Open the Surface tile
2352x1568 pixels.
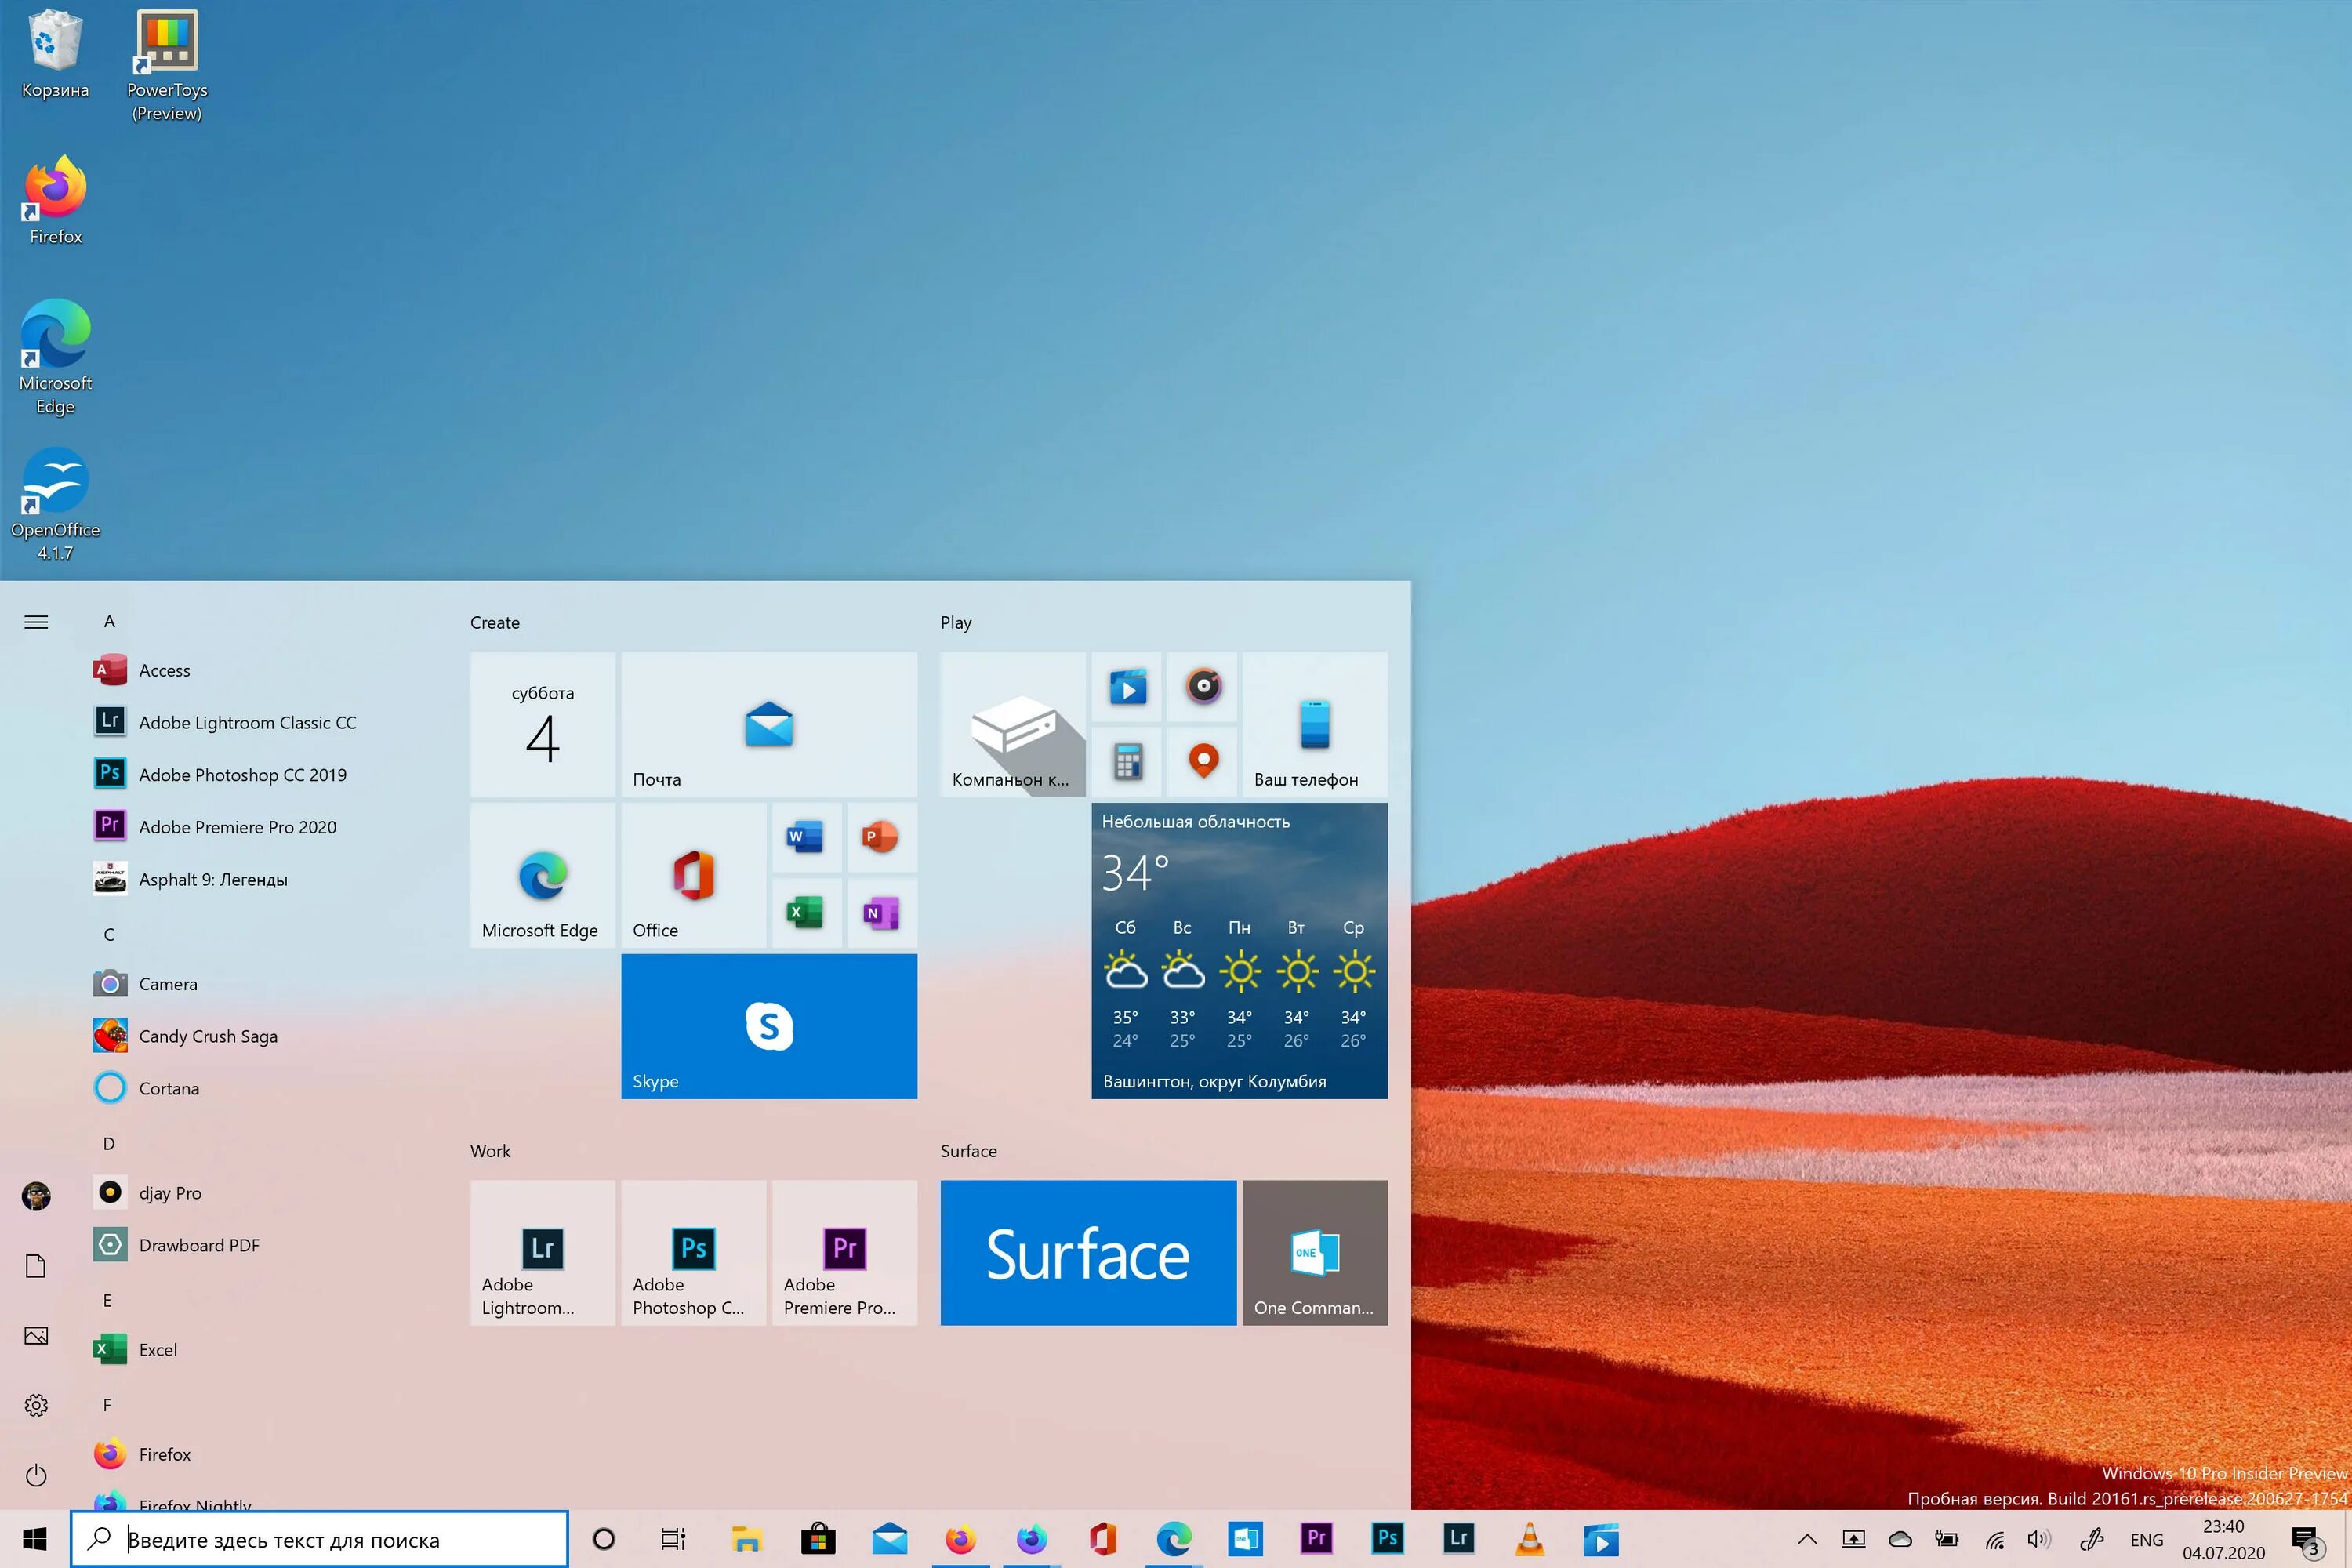tap(1088, 1253)
